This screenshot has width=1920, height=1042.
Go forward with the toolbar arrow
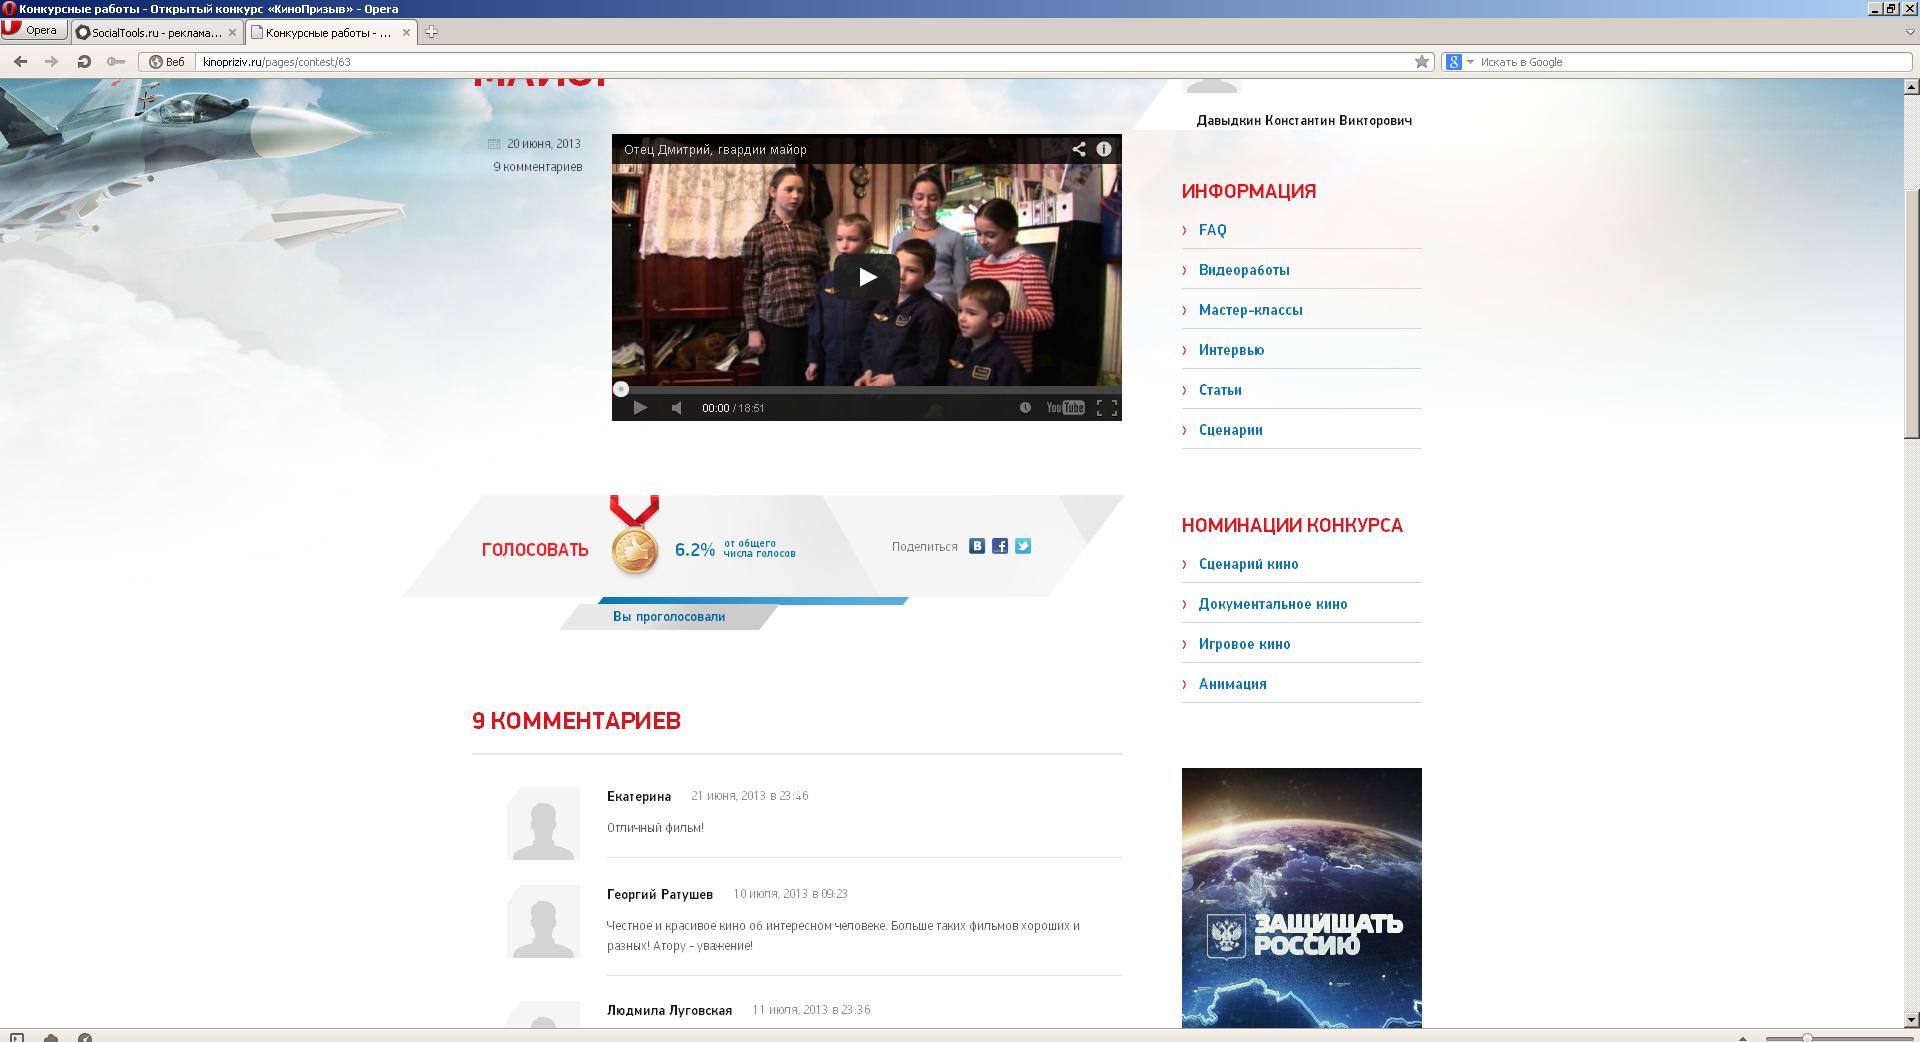click(52, 62)
